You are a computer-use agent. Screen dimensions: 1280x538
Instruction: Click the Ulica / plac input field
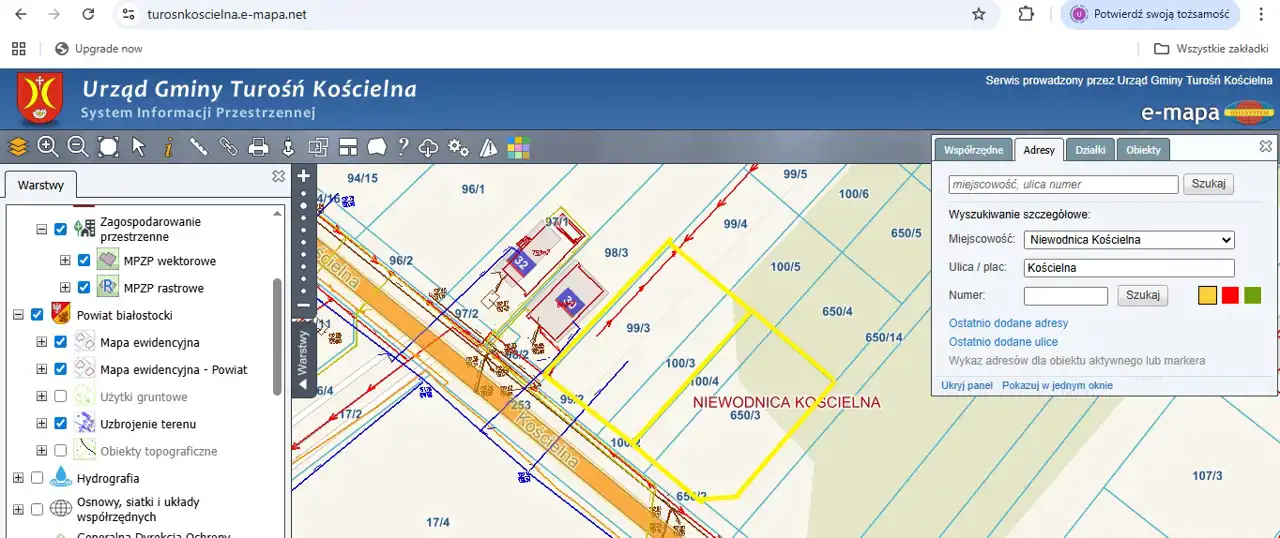point(1129,268)
